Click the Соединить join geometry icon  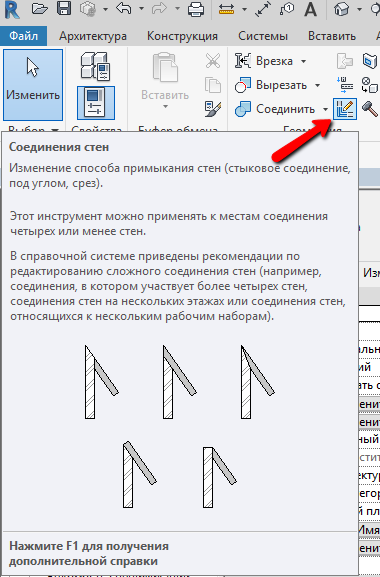pos(243,109)
